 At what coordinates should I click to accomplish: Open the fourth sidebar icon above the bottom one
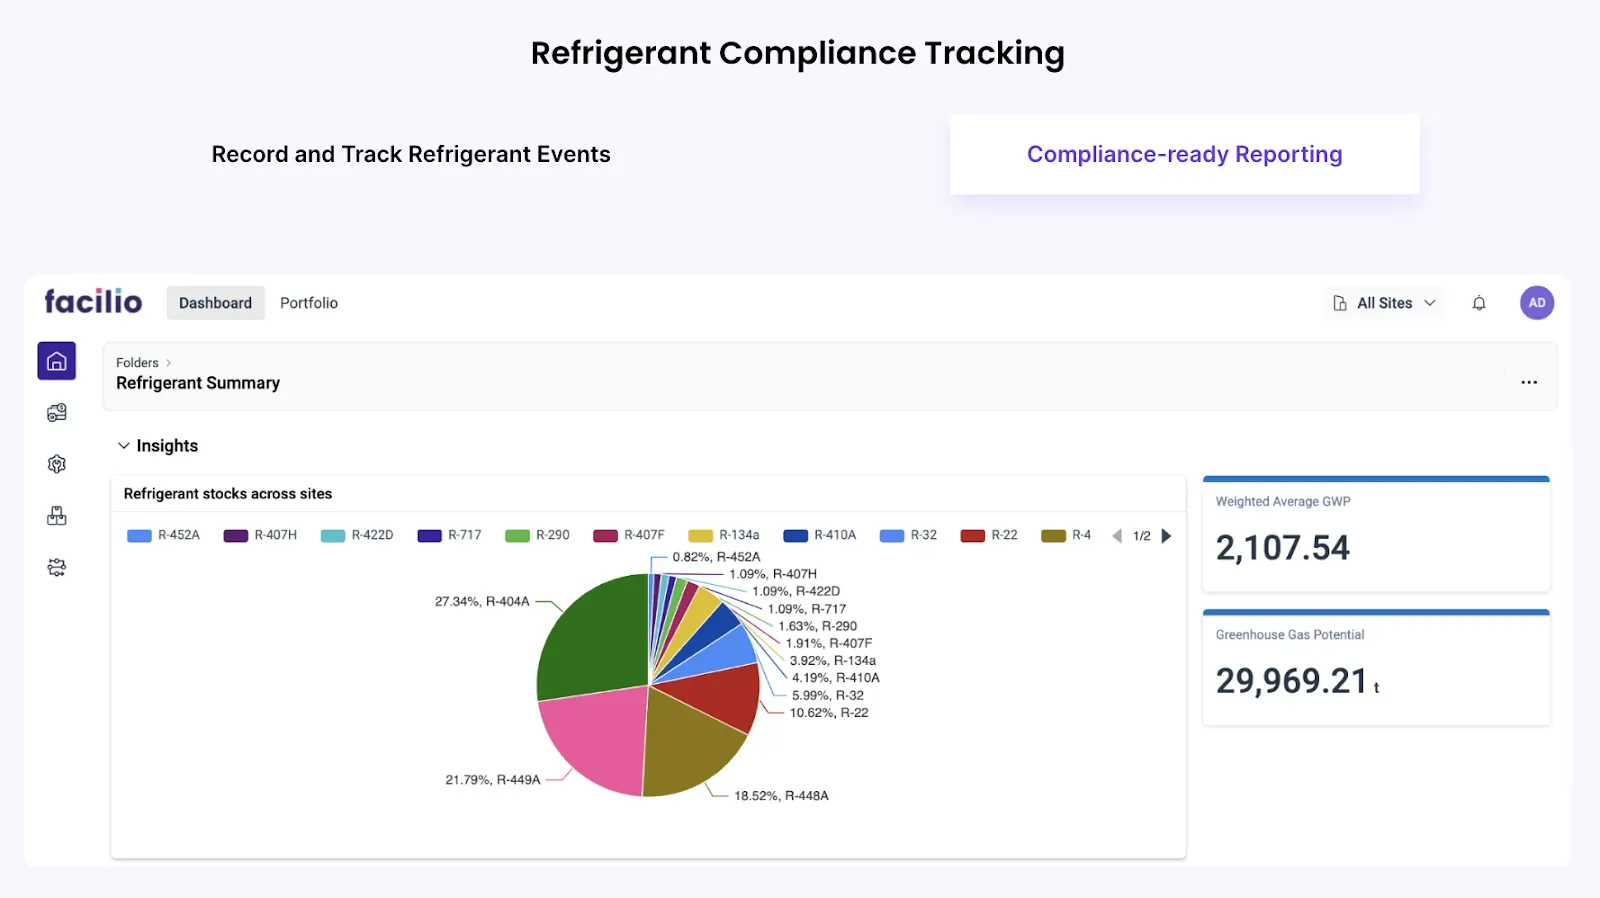click(57, 516)
